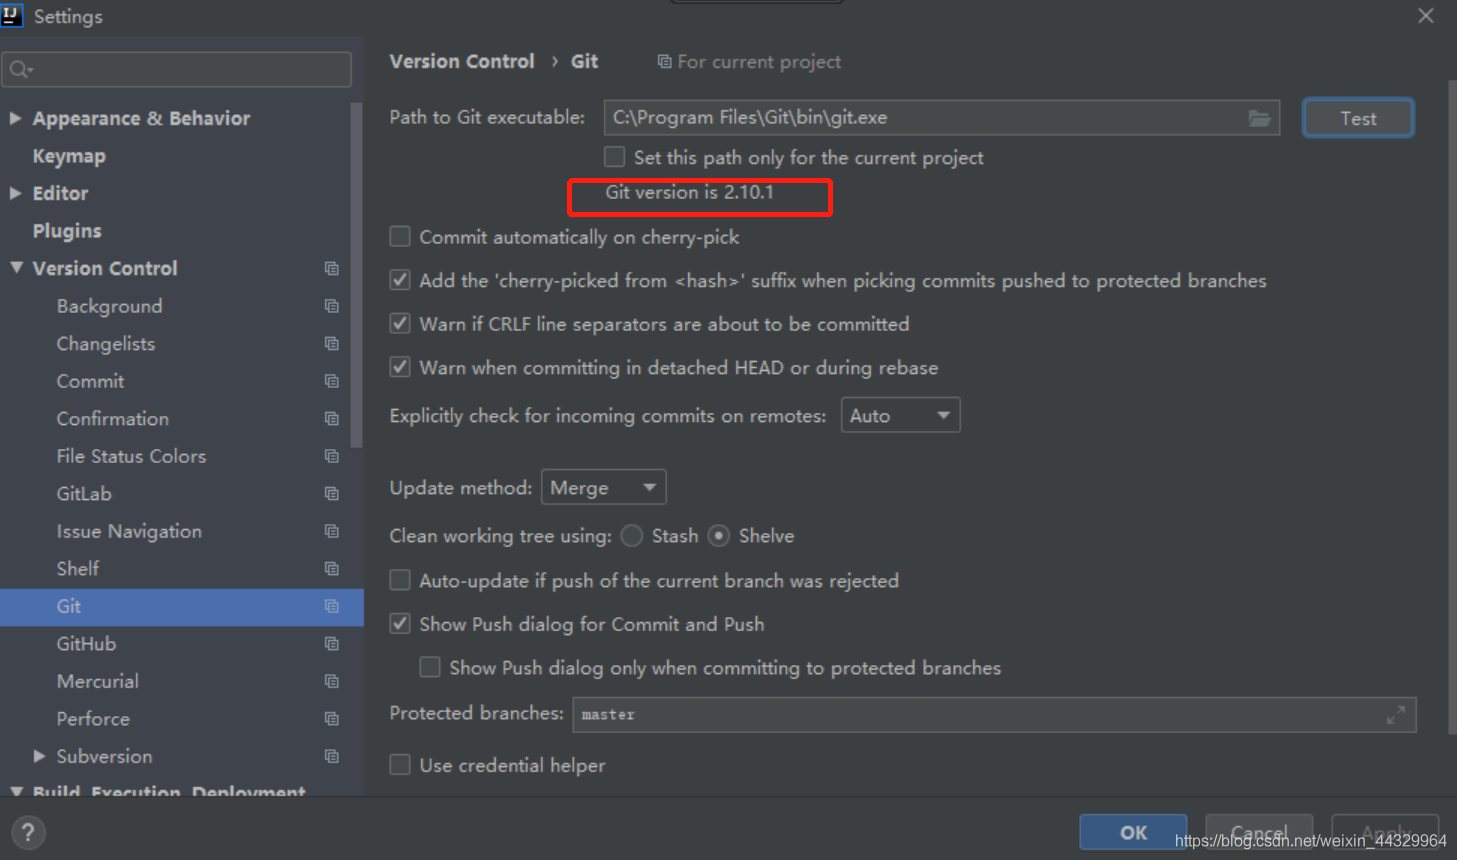Screen dimensions: 1457x860
Task: Click the expand icon in Protected branches field
Action: point(1395,715)
